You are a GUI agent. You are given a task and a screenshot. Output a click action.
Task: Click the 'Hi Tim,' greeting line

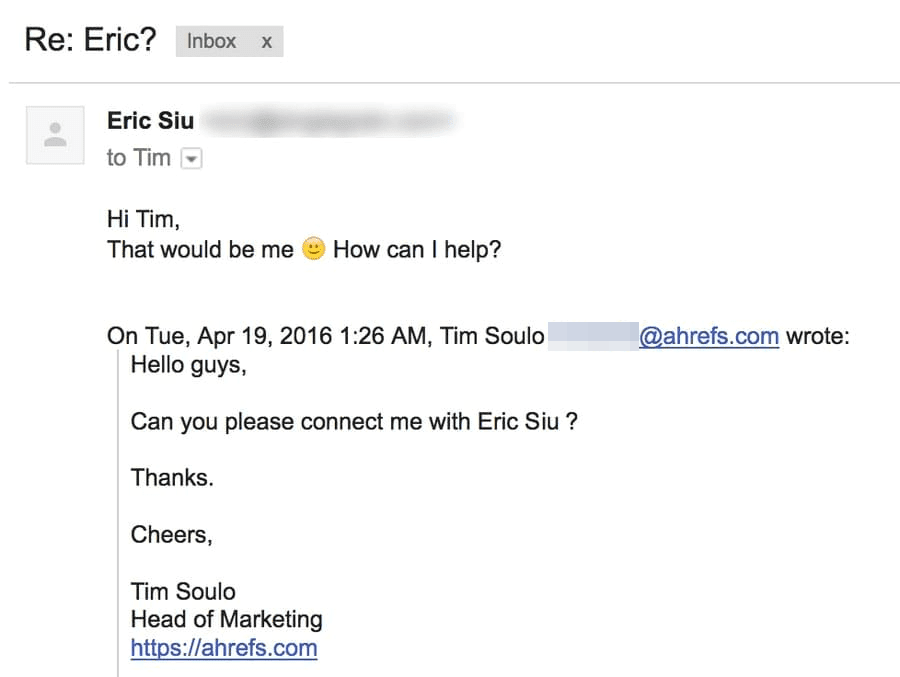144,219
